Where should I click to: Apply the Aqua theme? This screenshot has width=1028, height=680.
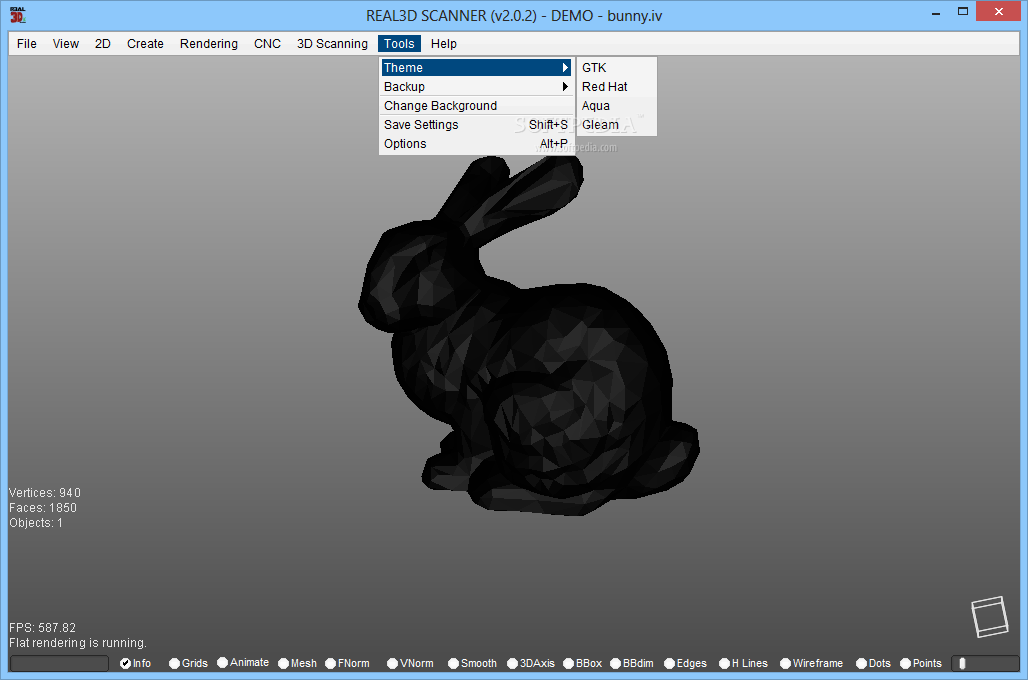(x=616, y=106)
